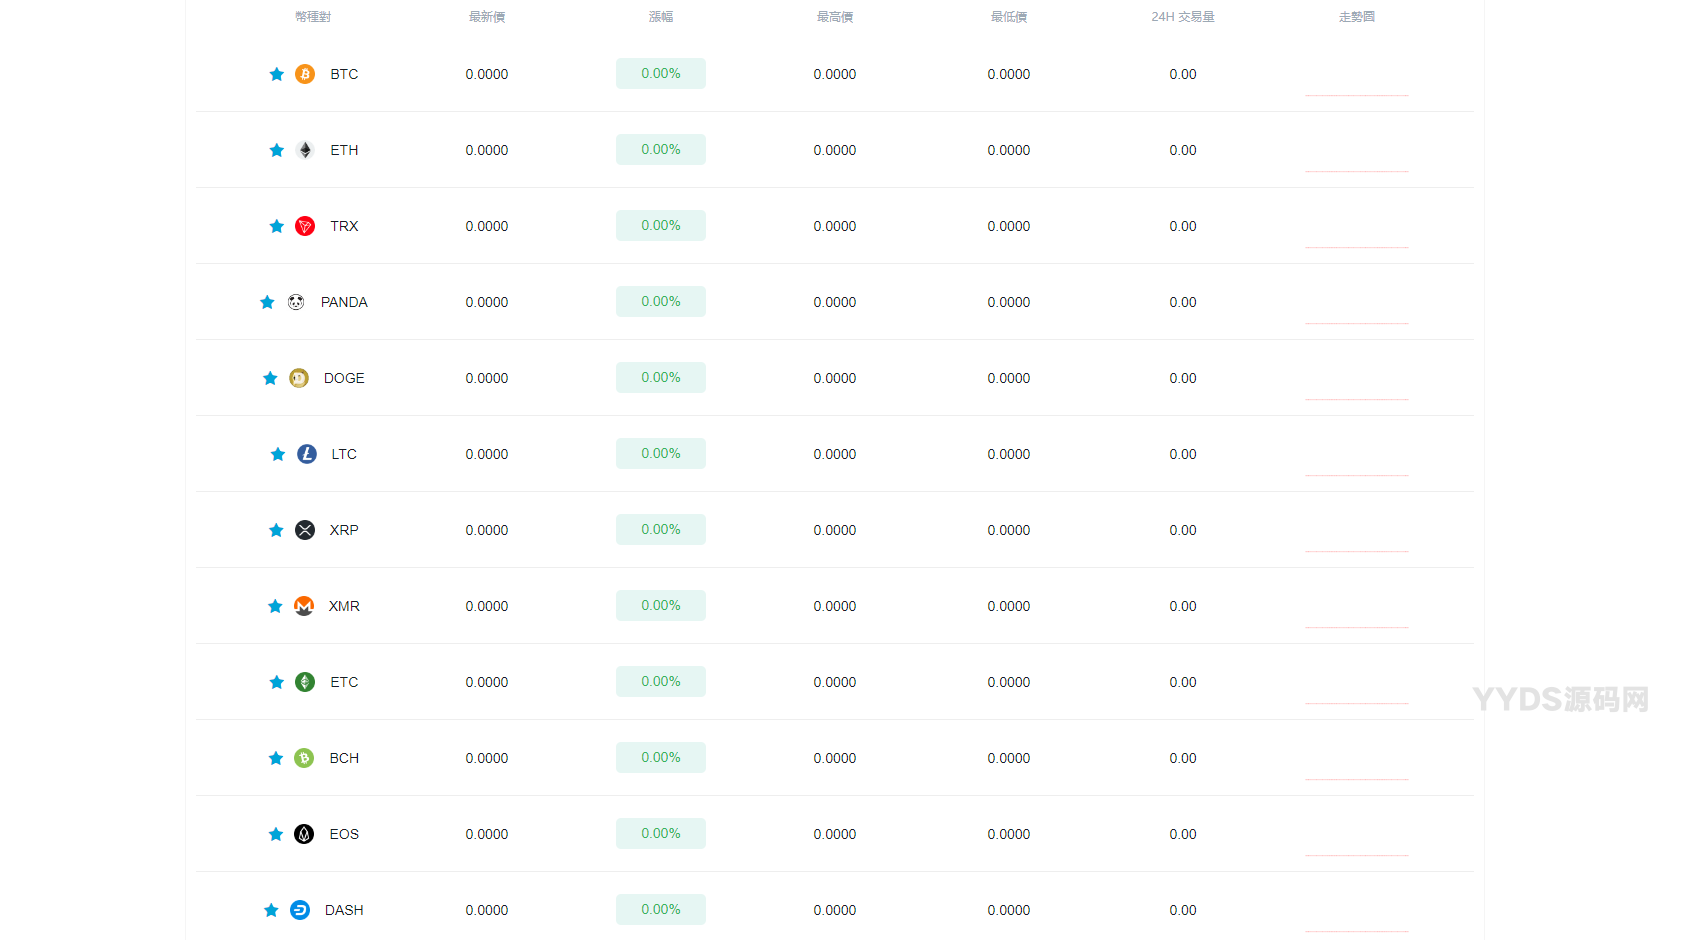Click the XRP coin icon
1683x940 pixels.
(x=305, y=530)
